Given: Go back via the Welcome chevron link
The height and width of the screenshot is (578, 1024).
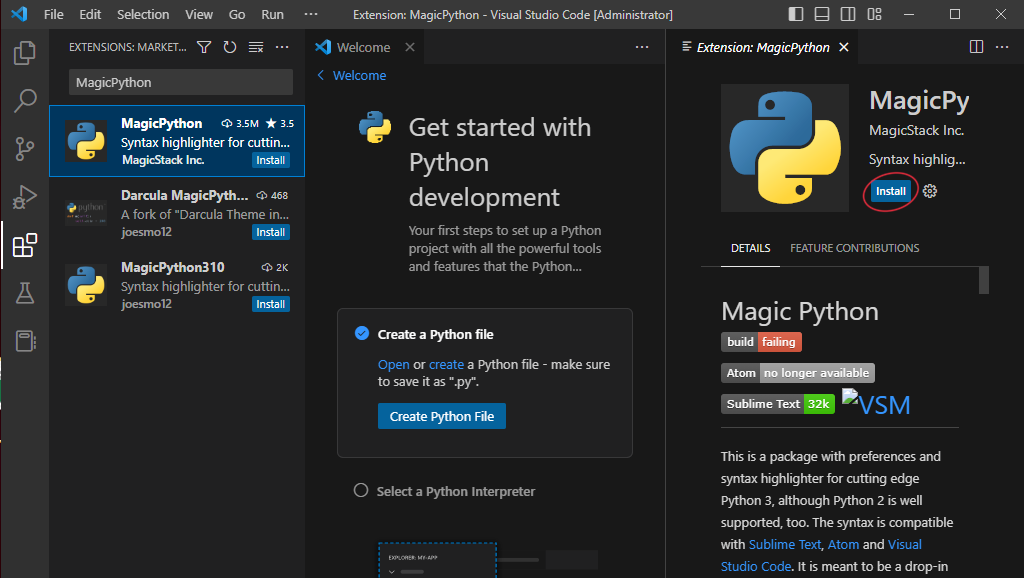Looking at the screenshot, I should click(352, 76).
